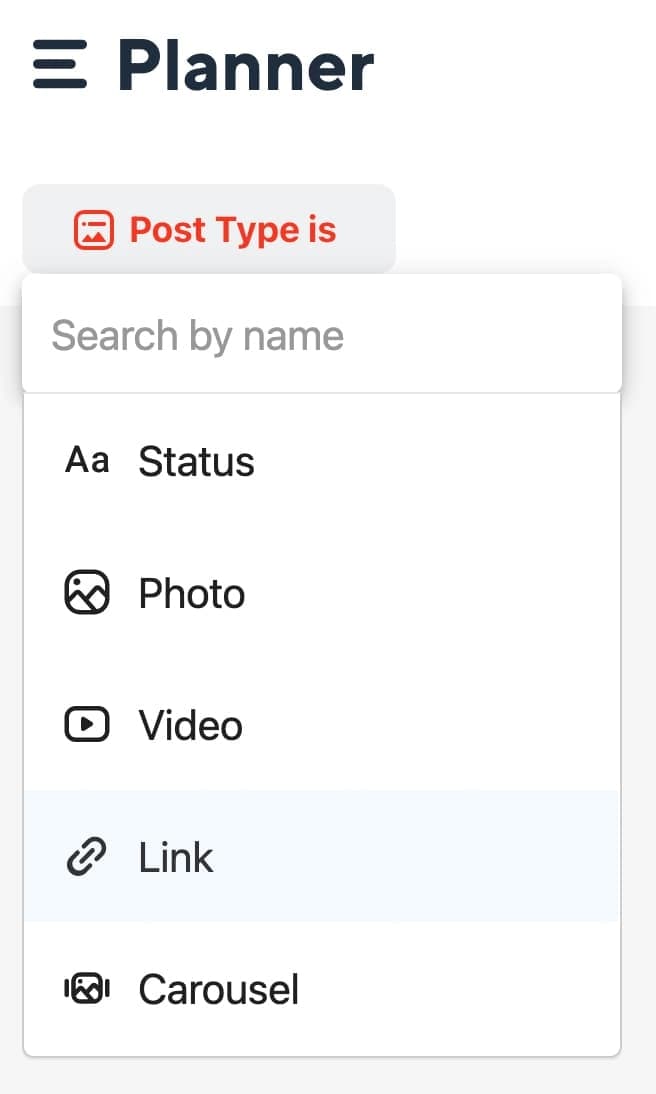This screenshot has height=1094, width=656.
Task: Click the Video play icon
Action: click(87, 724)
